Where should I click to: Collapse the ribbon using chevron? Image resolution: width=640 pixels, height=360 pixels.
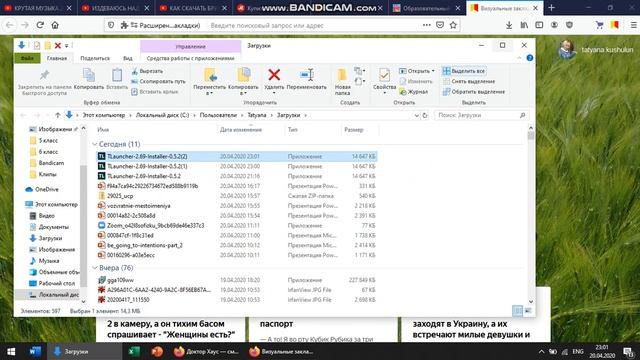coord(519,58)
